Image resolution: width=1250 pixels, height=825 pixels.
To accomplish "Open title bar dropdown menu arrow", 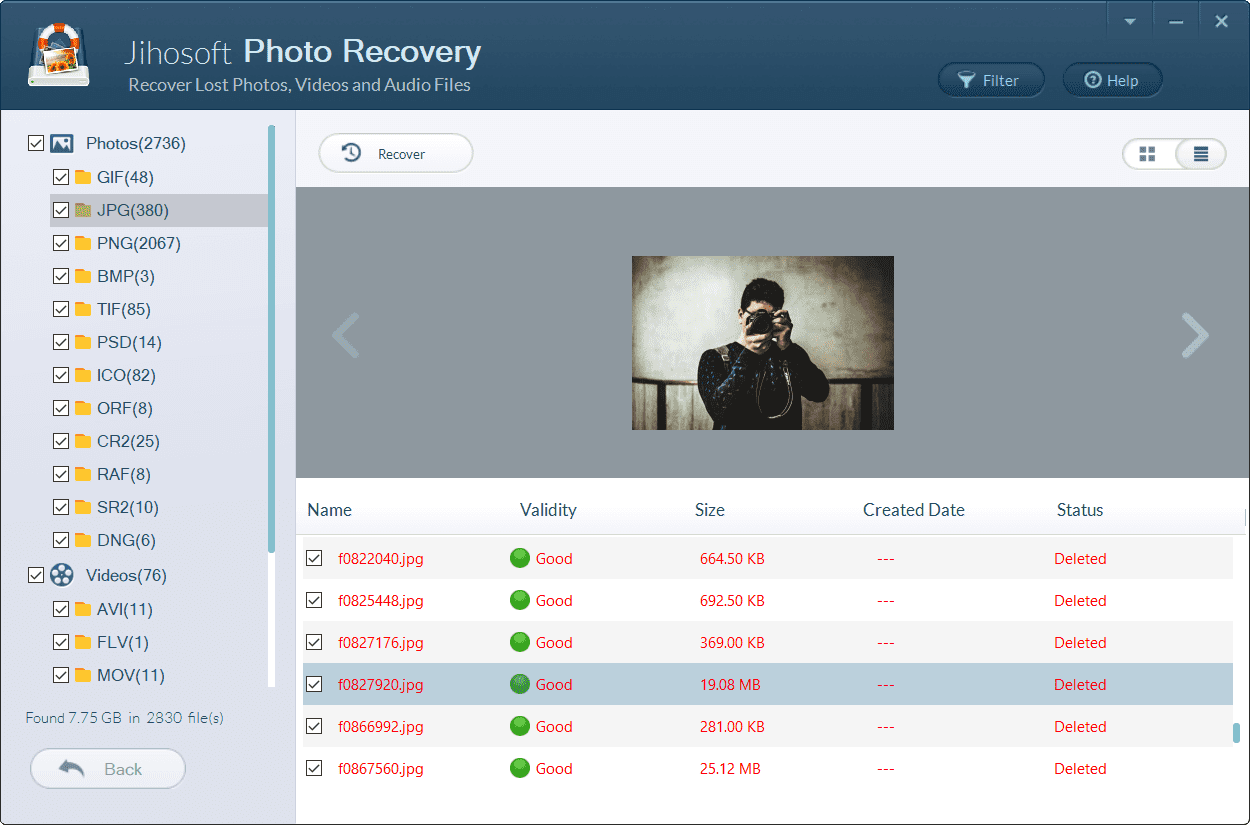I will (1130, 22).
